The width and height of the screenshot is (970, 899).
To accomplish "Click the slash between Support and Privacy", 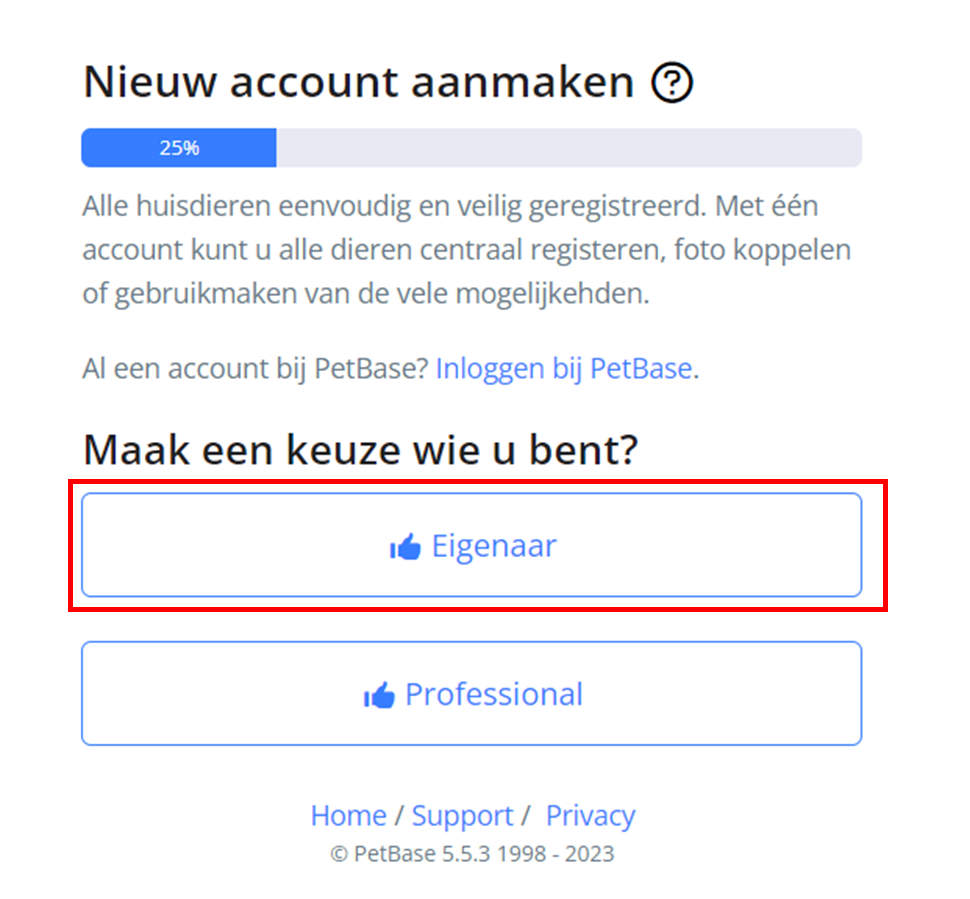I will 525,815.
